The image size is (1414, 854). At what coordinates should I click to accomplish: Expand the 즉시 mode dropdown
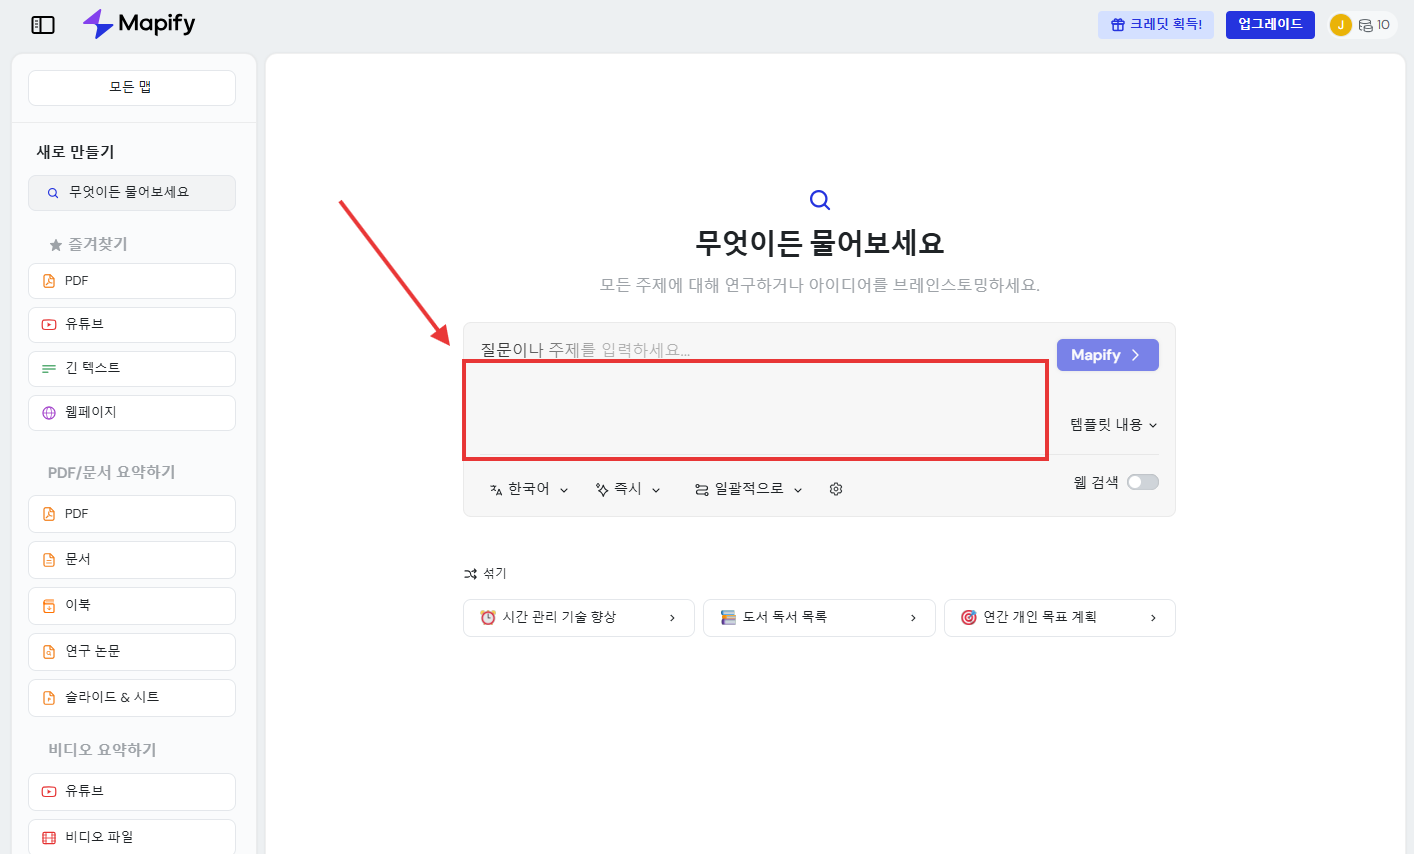tap(628, 488)
